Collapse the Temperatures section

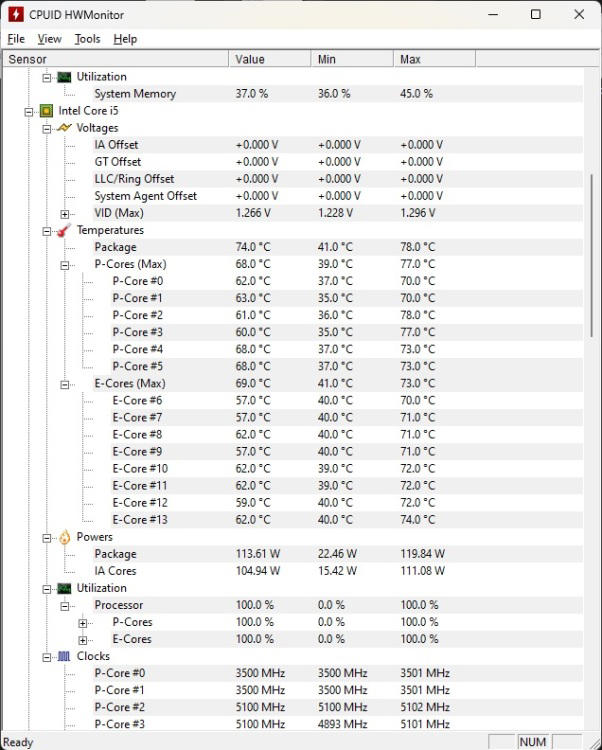(47, 232)
